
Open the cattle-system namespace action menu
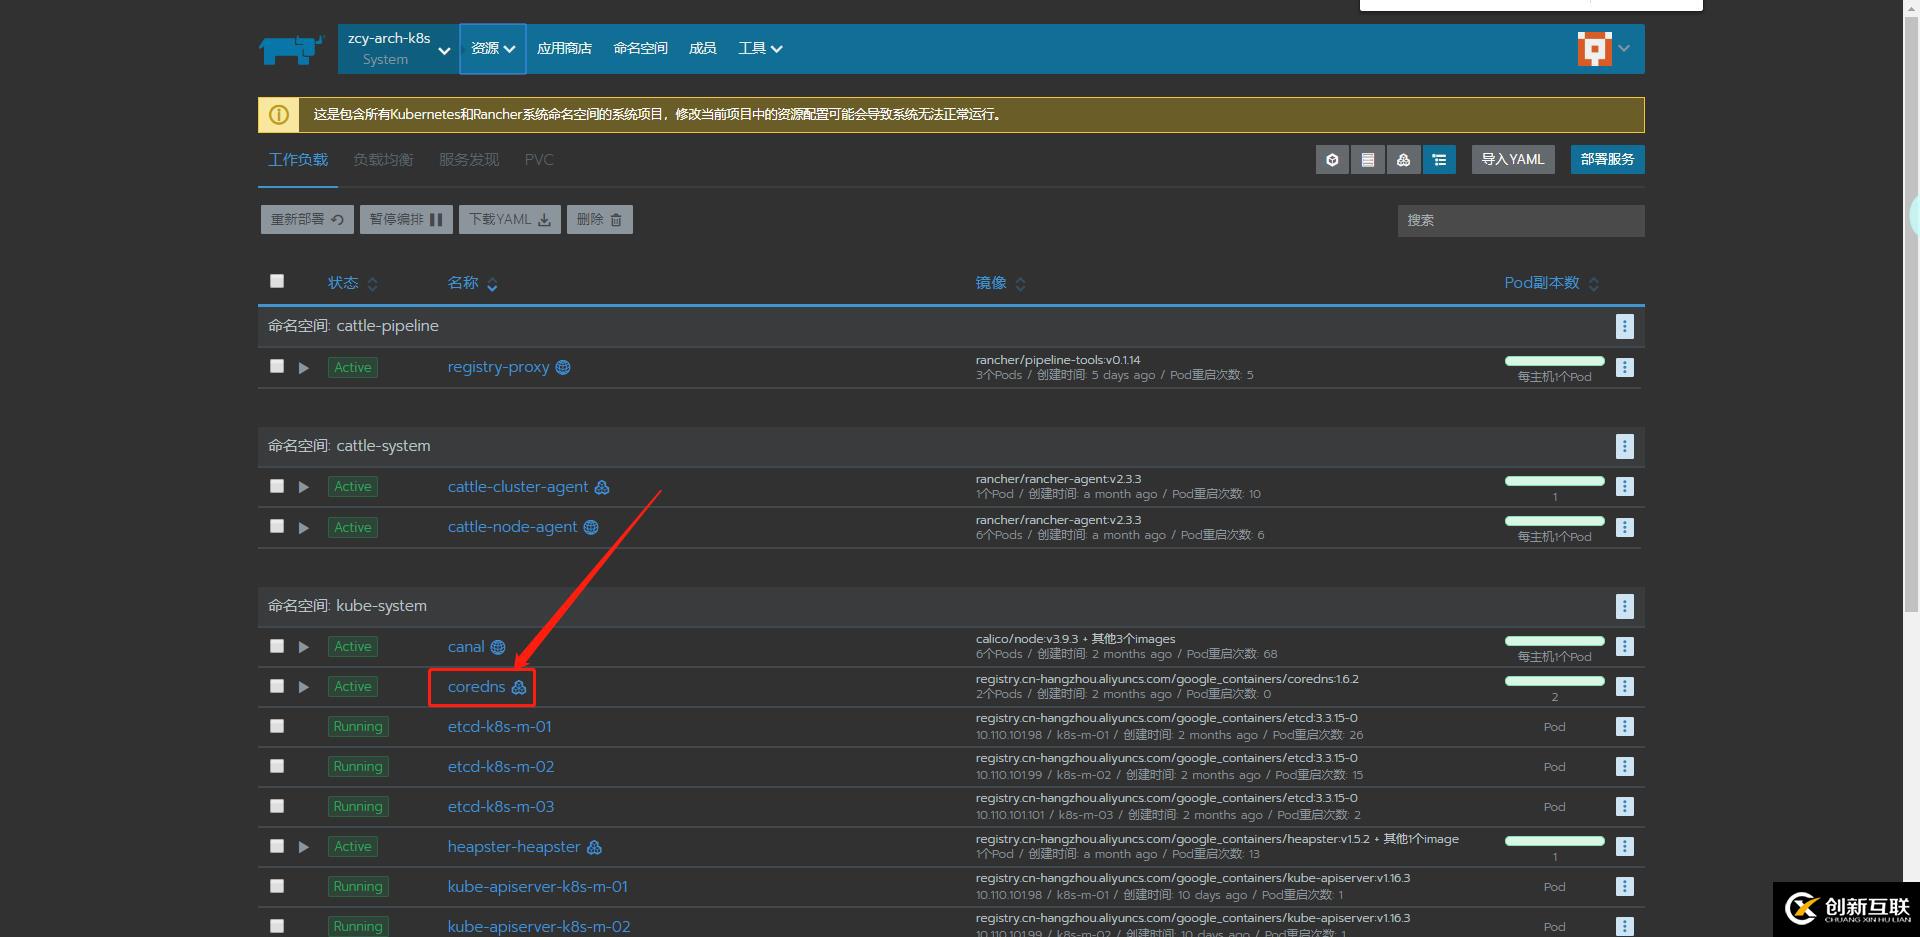tap(1625, 446)
